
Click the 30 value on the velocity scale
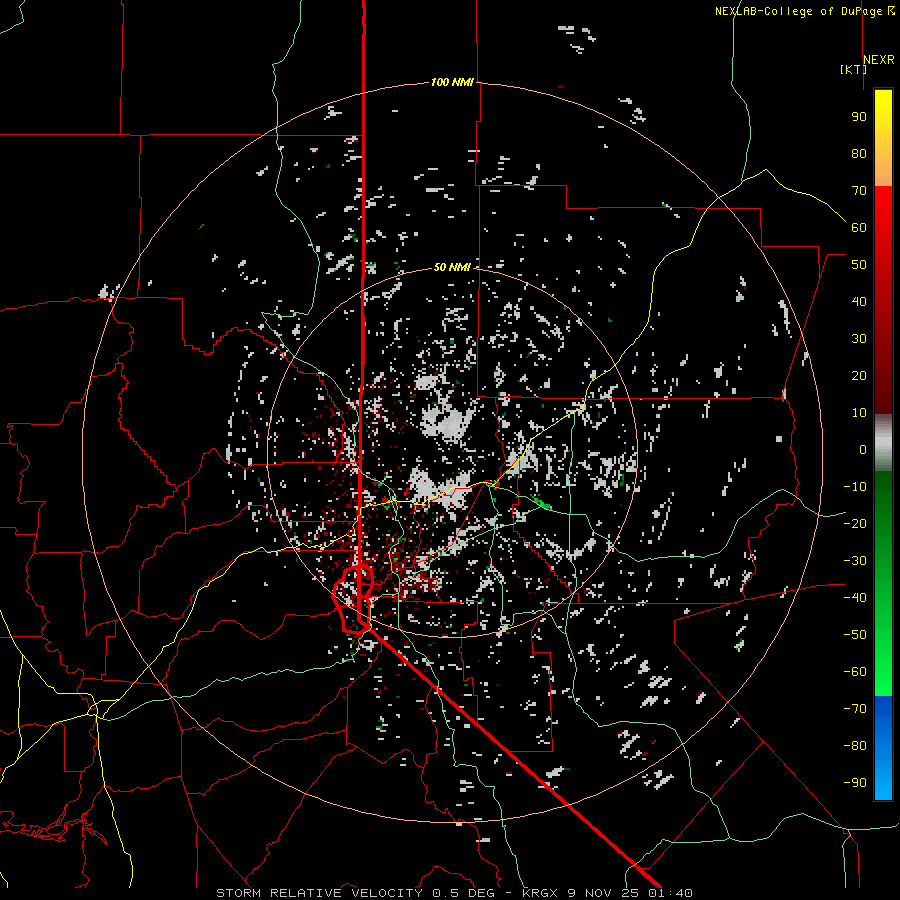[859, 339]
